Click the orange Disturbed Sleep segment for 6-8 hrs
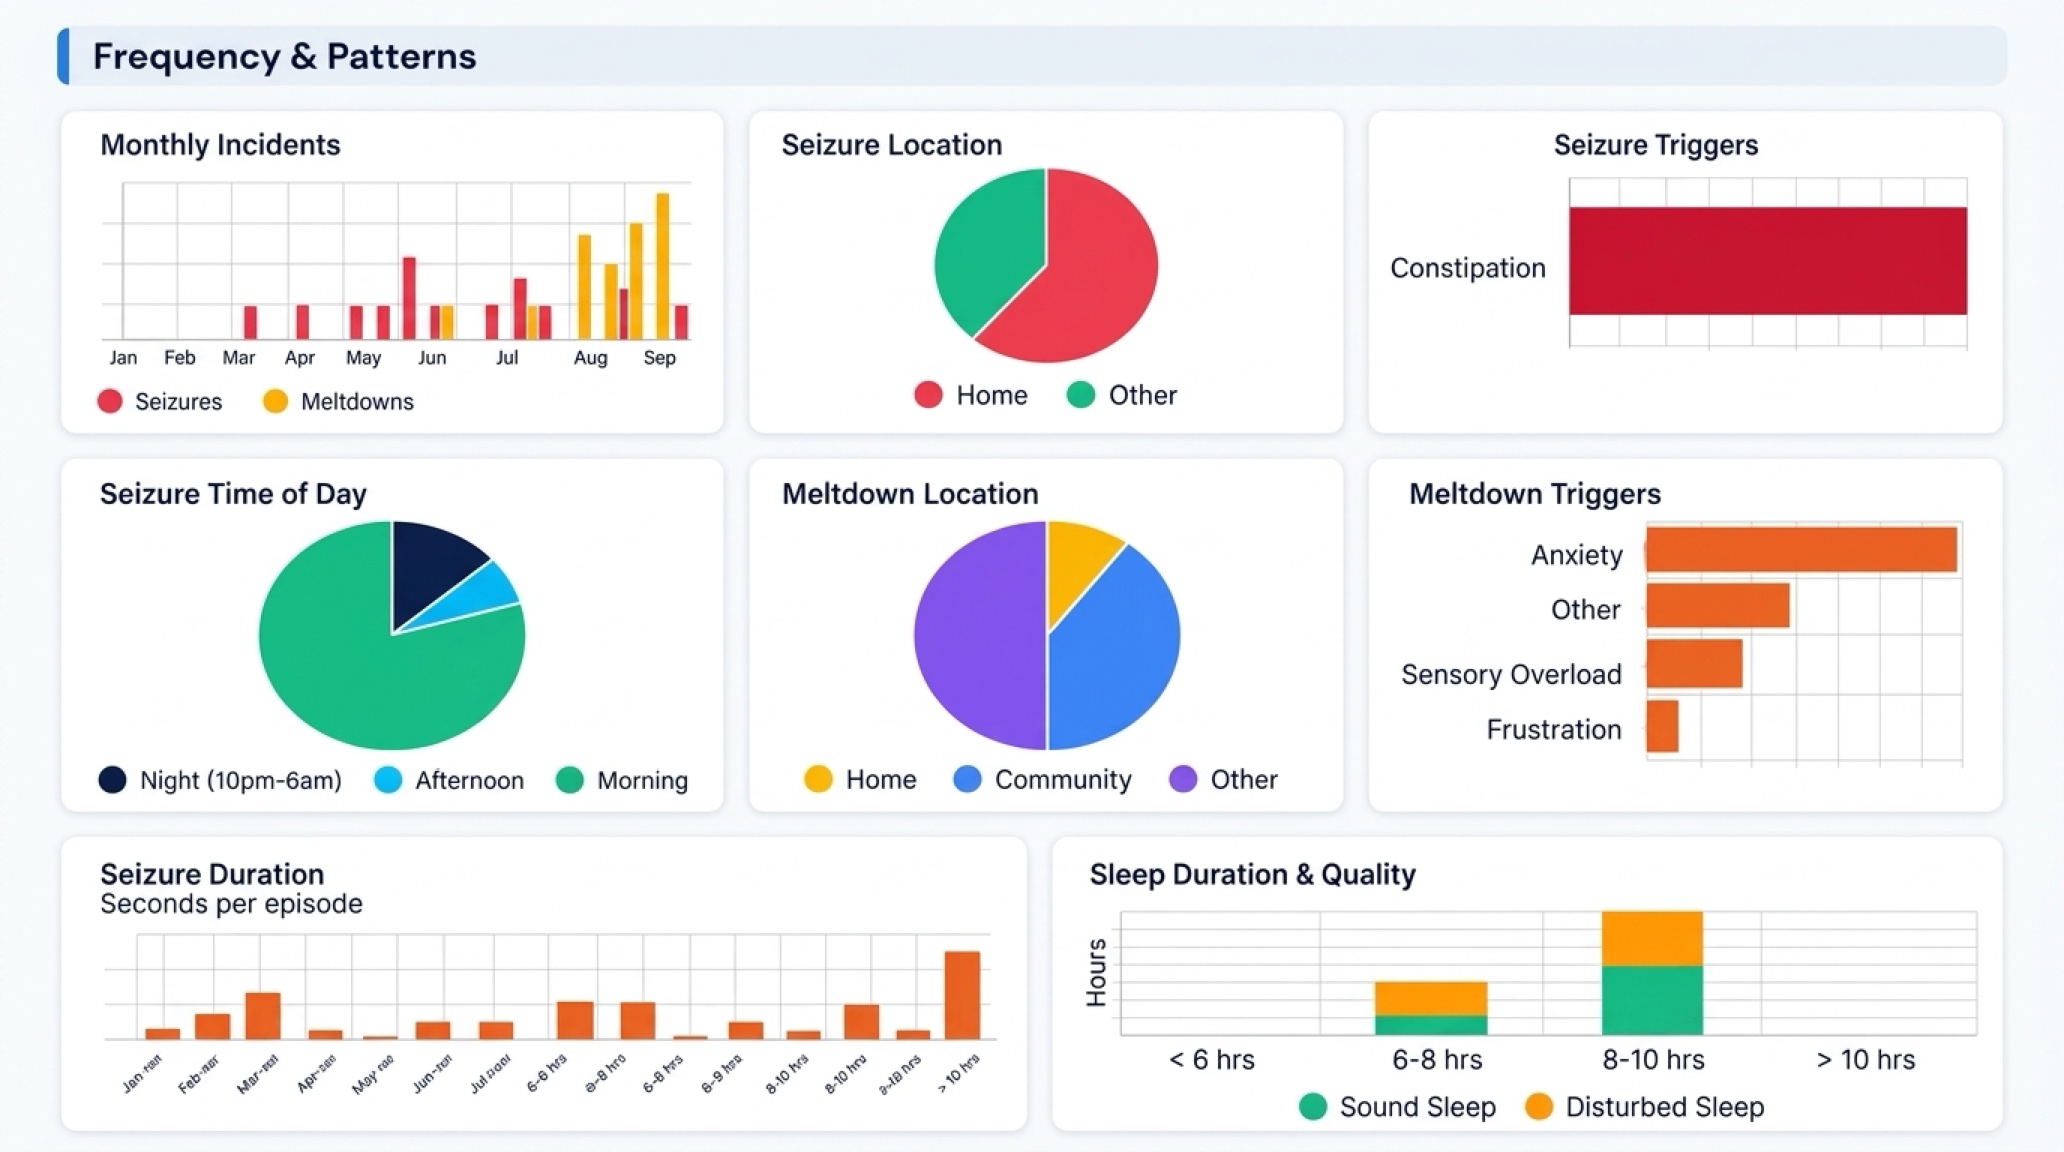This screenshot has width=2064, height=1152. [1431, 999]
